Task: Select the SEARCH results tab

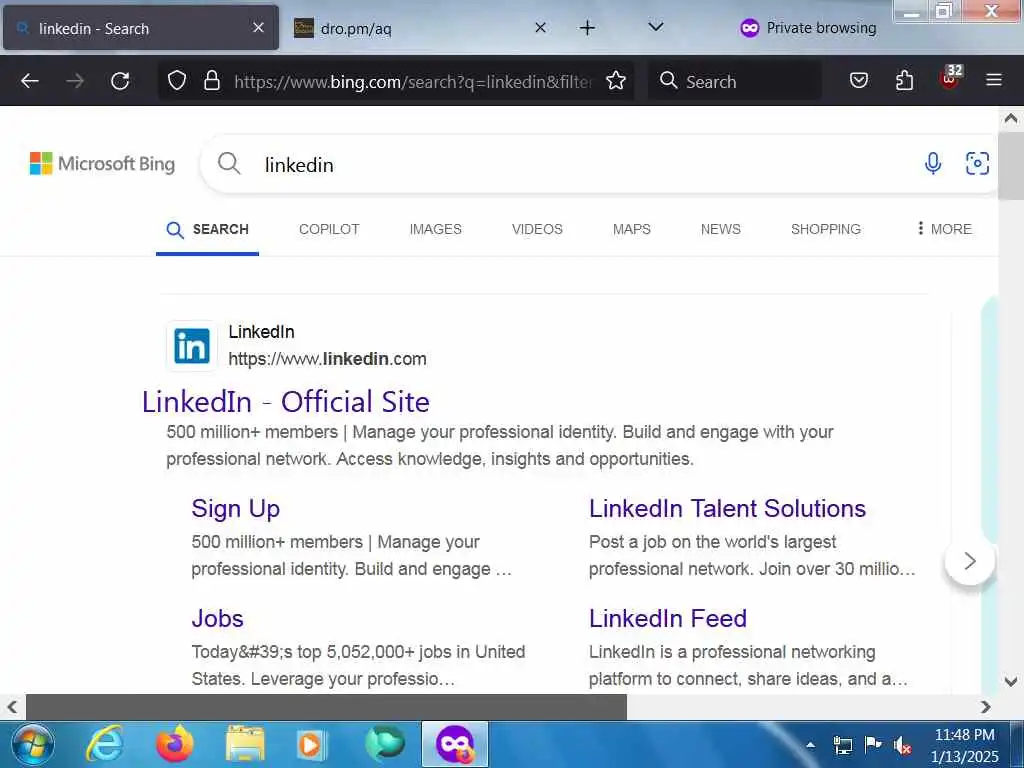Action: tap(207, 229)
